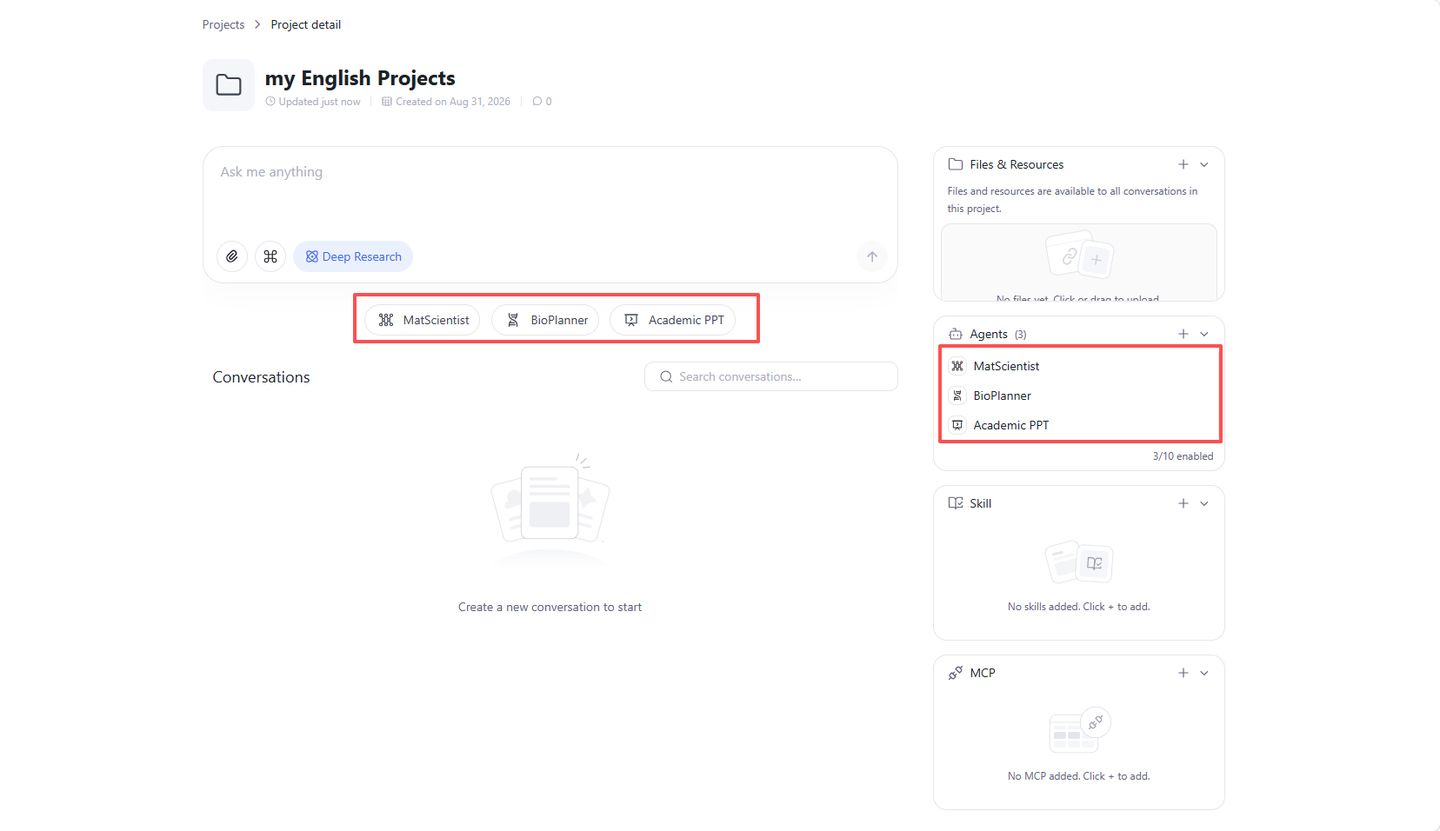Click the 'Project detail' breadcrumb text
The width and height of the screenshot is (1440, 831).
click(306, 25)
